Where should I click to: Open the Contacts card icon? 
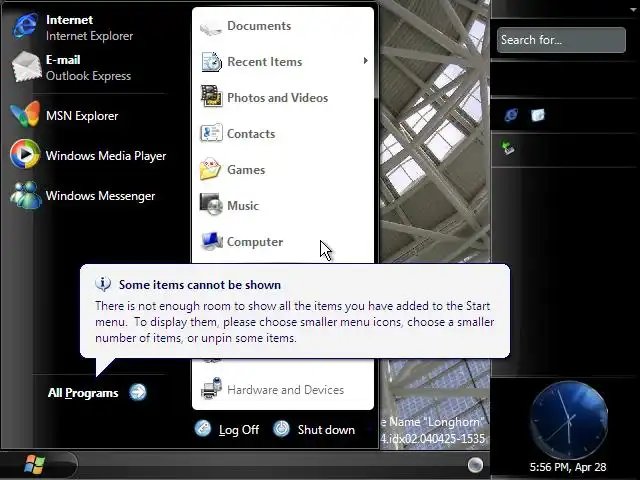click(211, 133)
